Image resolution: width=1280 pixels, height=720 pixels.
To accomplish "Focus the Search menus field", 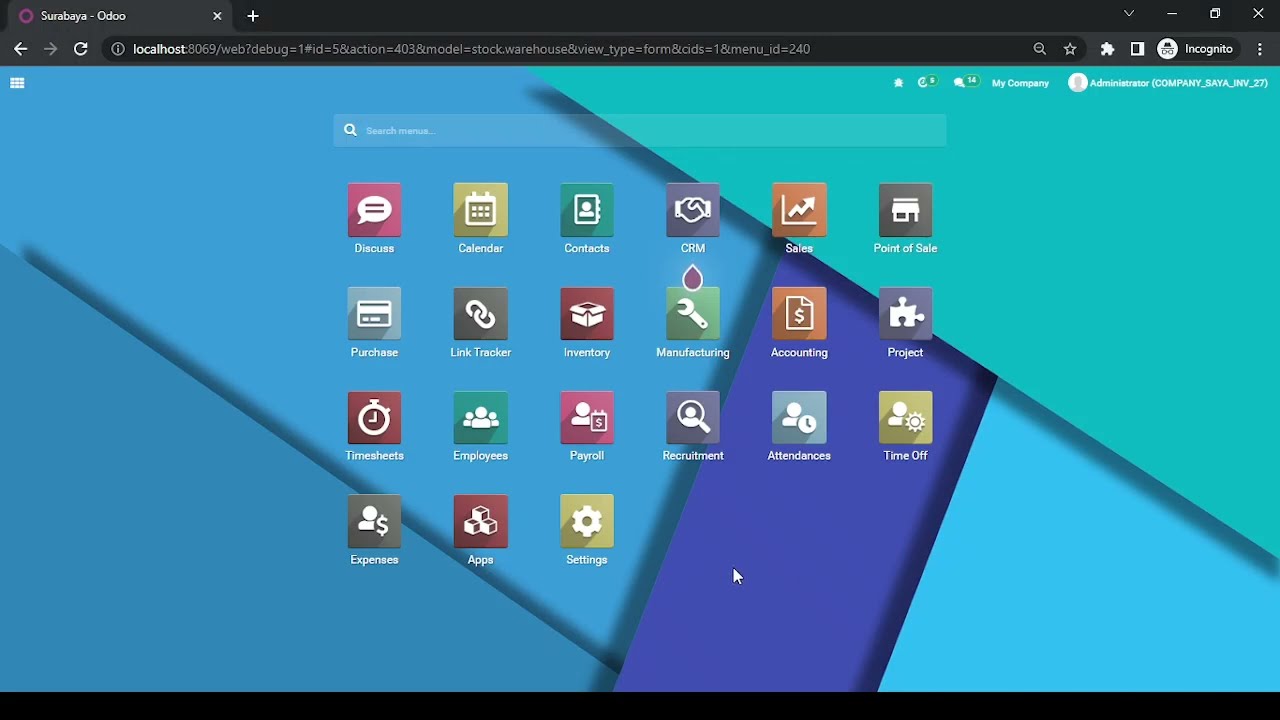I will tap(640, 130).
